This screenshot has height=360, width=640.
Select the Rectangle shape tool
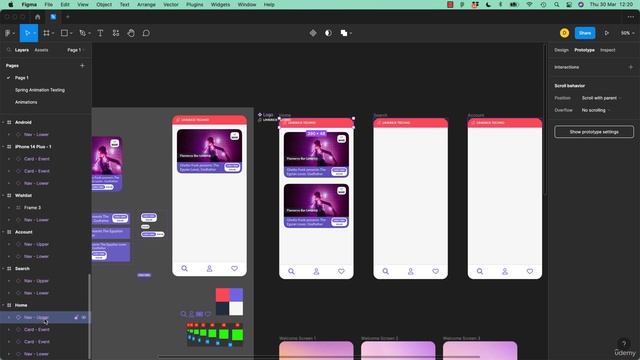pos(64,33)
